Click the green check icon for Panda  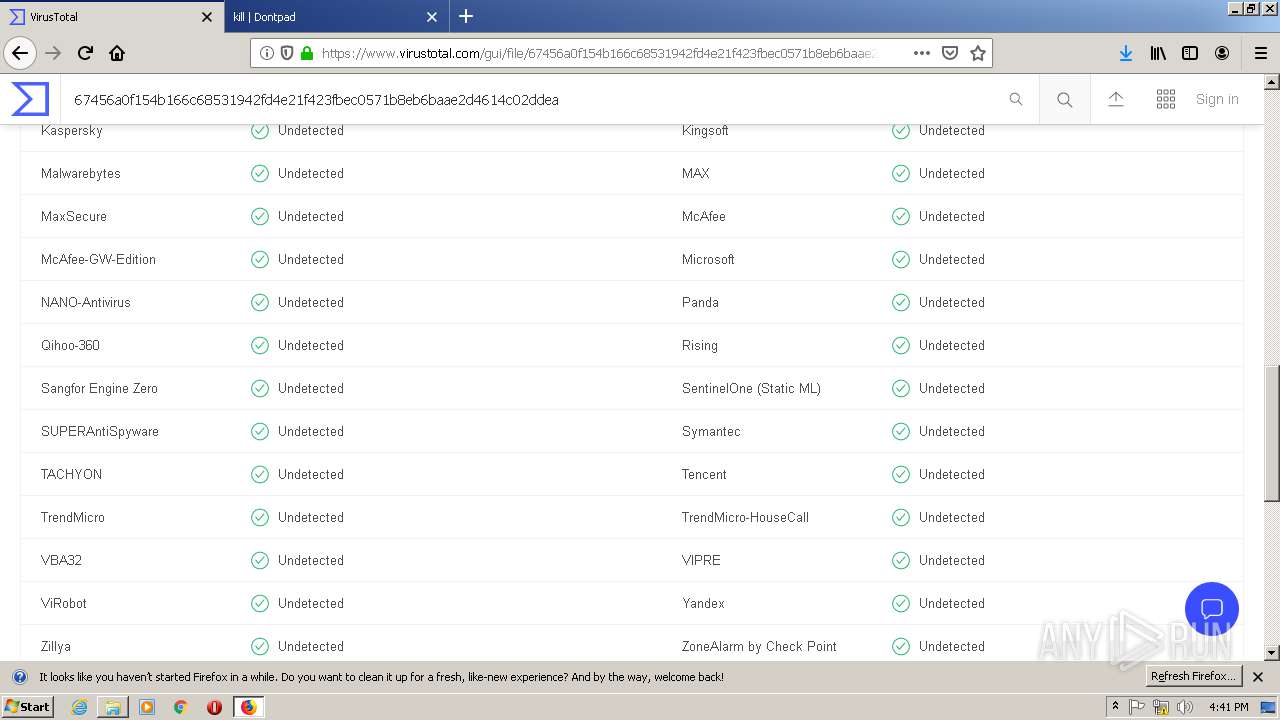click(x=901, y=303)
